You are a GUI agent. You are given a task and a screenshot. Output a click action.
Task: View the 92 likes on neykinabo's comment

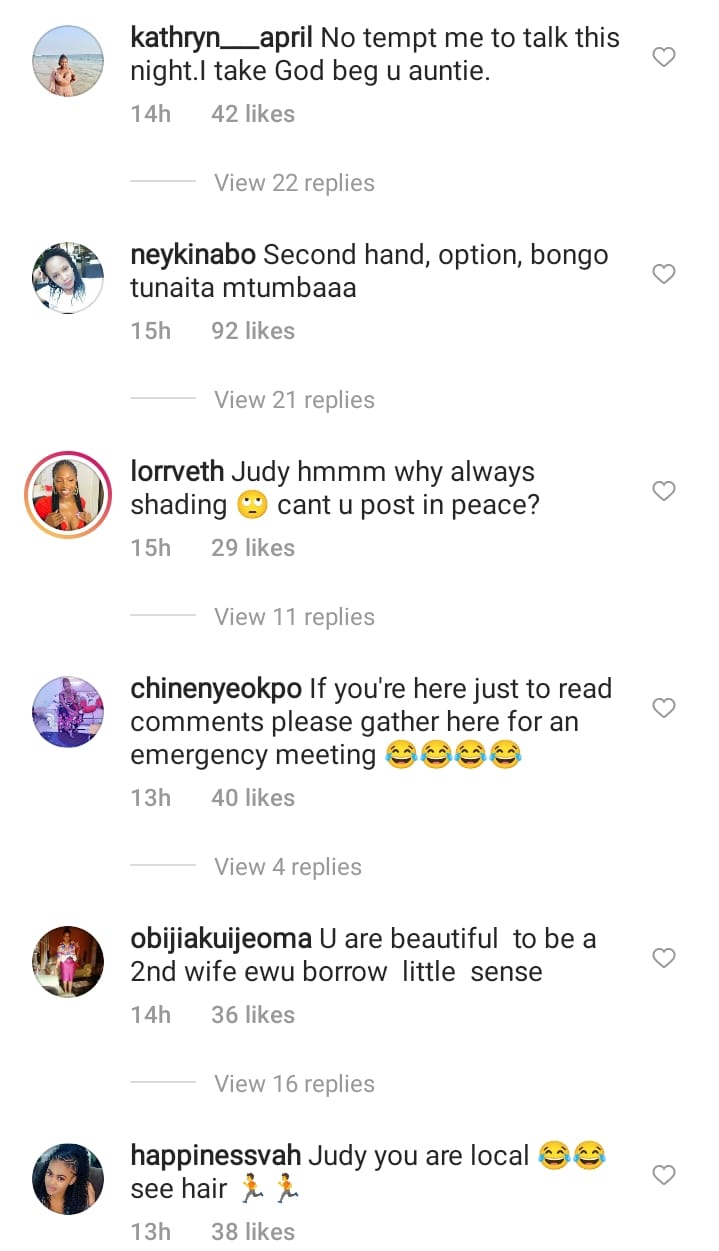(253, 331)
